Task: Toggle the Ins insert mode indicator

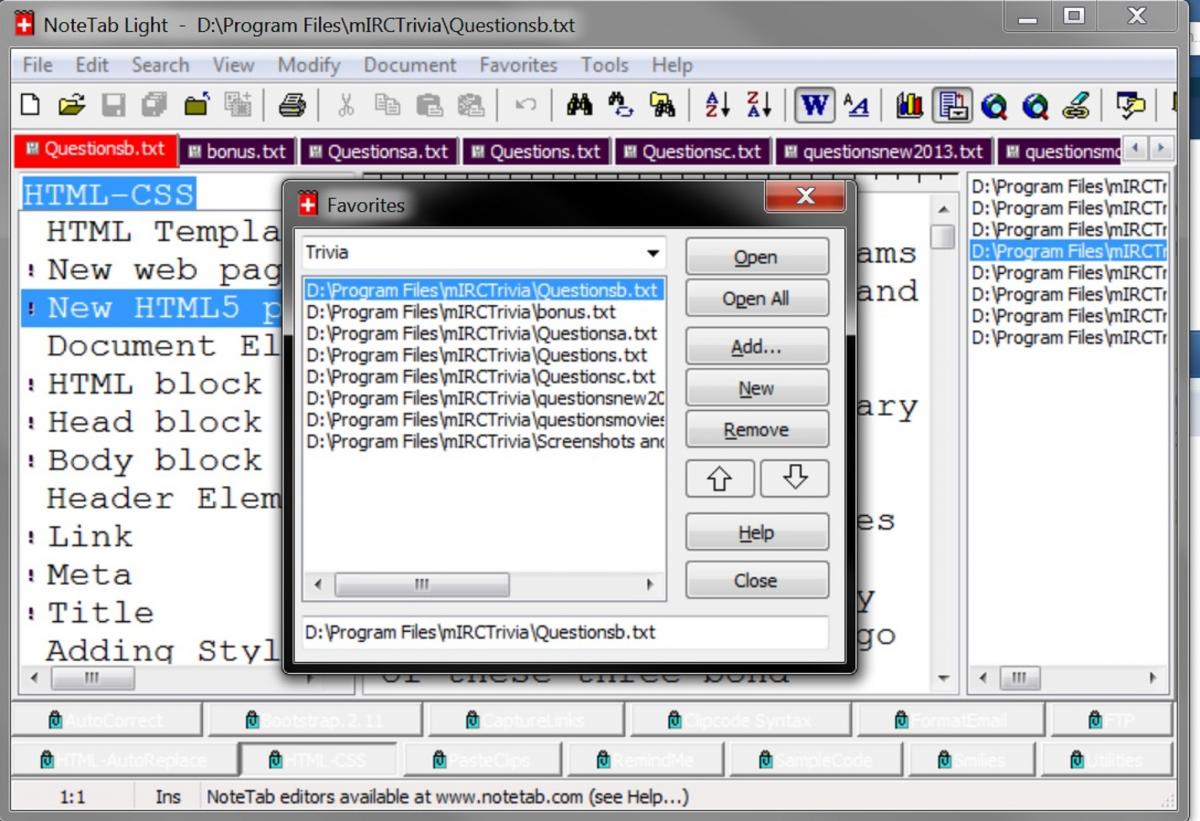Action: click(168, 797)
